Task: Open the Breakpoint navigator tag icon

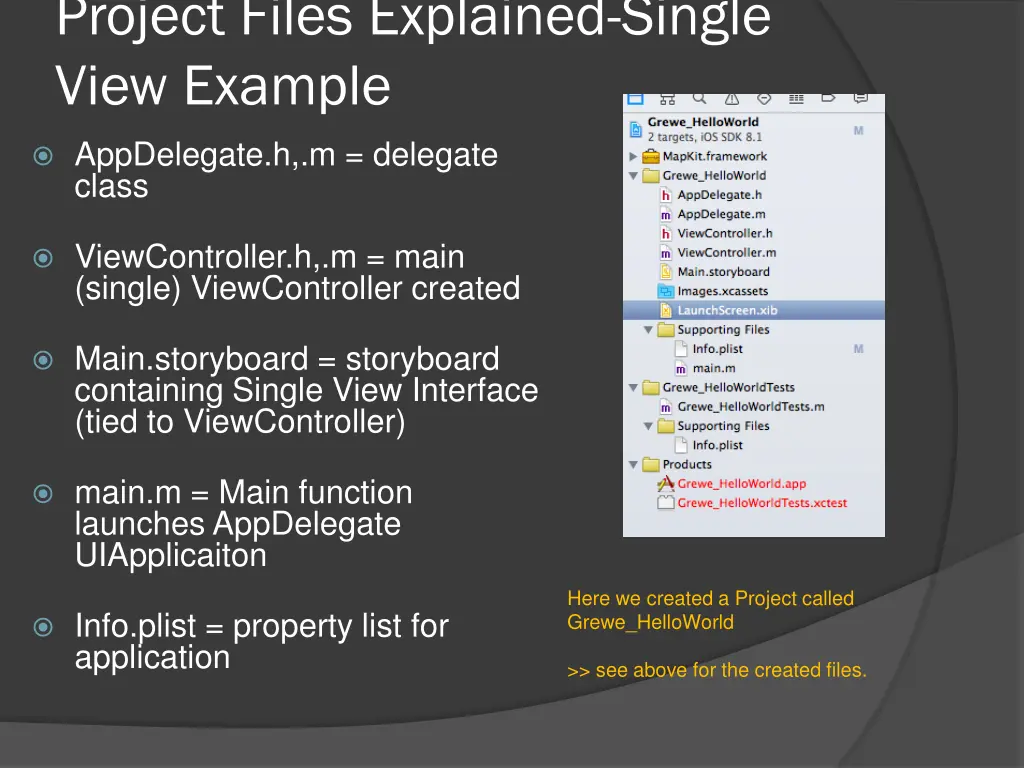Action: [828, 99]
